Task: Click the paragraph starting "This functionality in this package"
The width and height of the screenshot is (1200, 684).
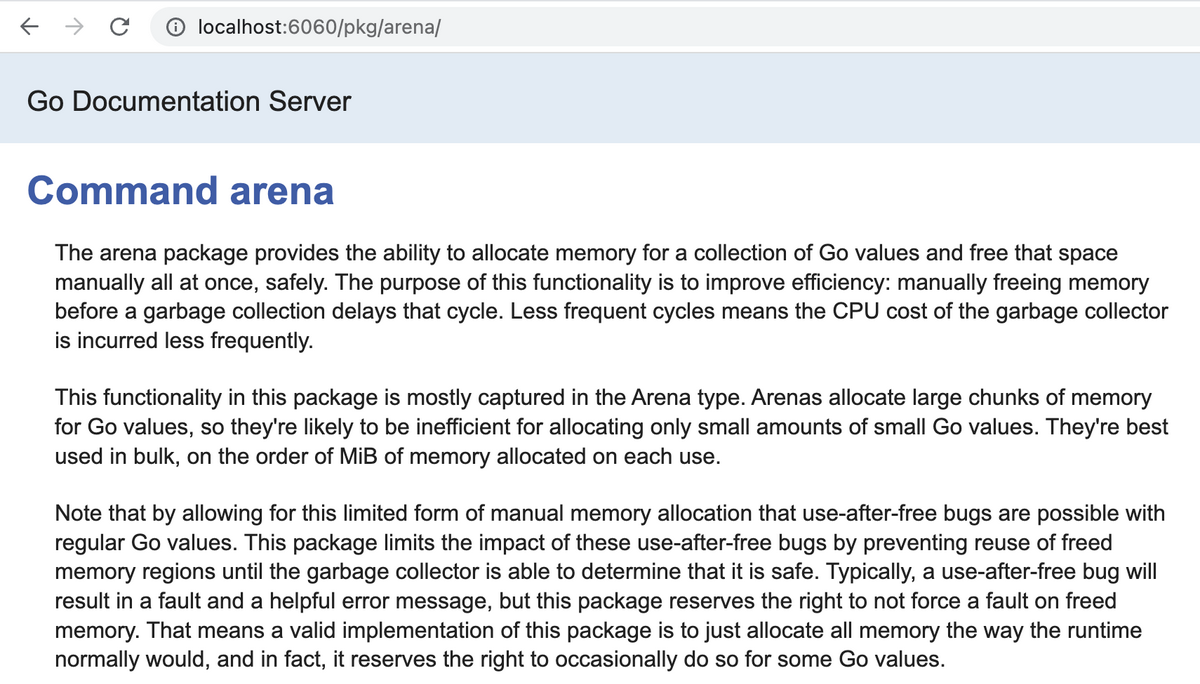Action: 611,427
